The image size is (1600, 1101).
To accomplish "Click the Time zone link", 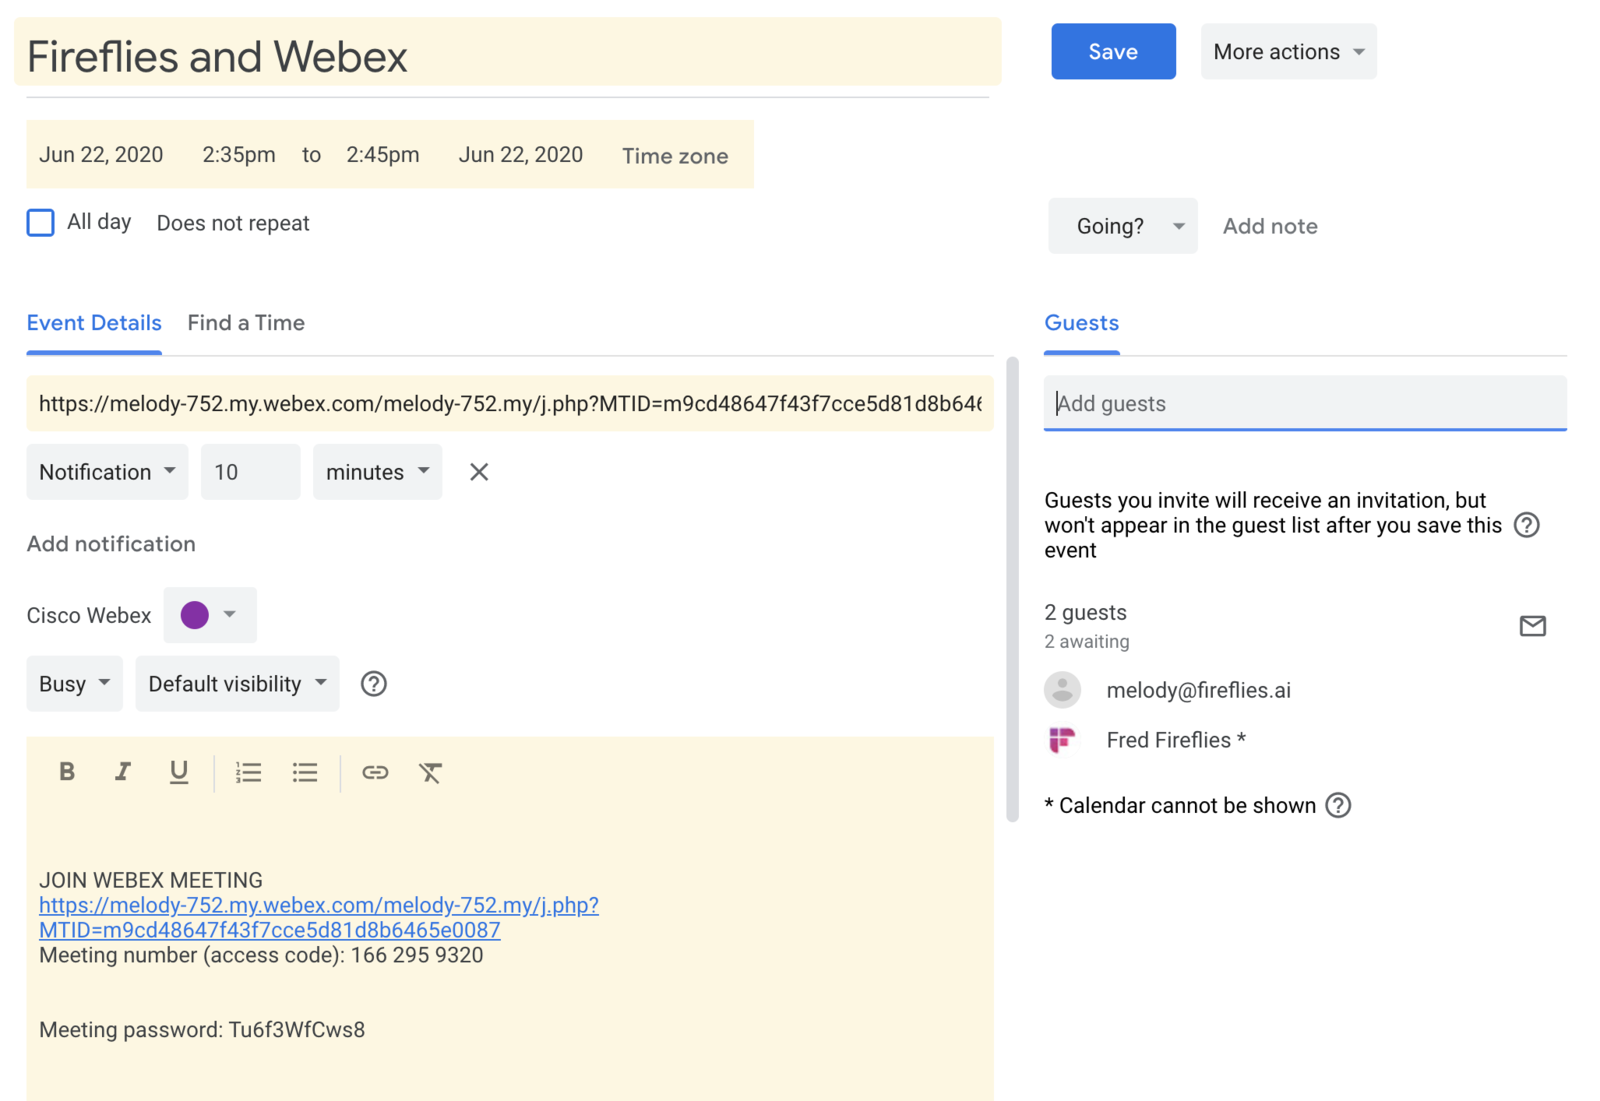I will 675,156.
